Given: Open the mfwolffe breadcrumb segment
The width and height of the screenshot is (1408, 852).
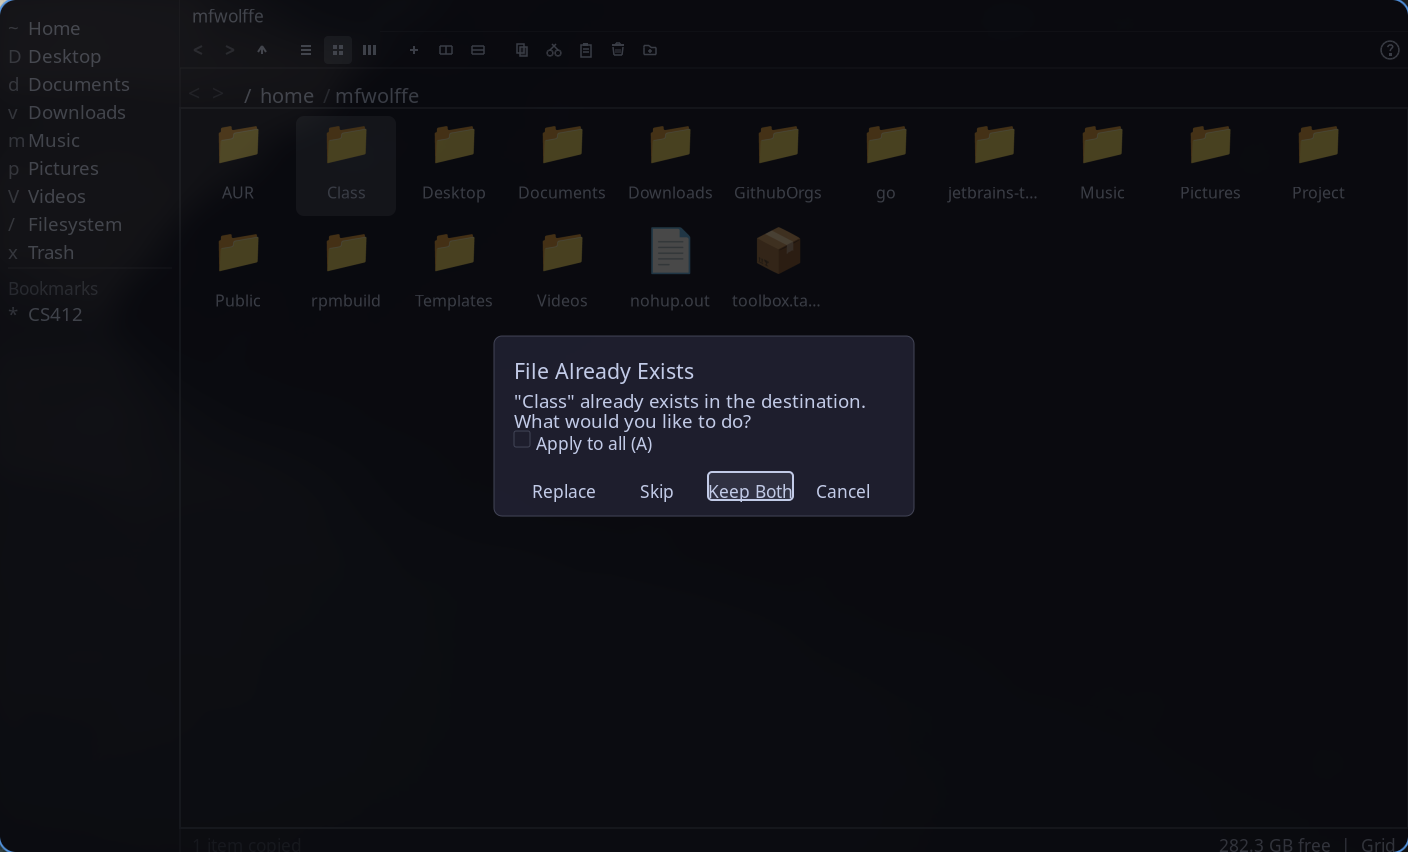Looking at the screenshot, I should tap(377, 95).
